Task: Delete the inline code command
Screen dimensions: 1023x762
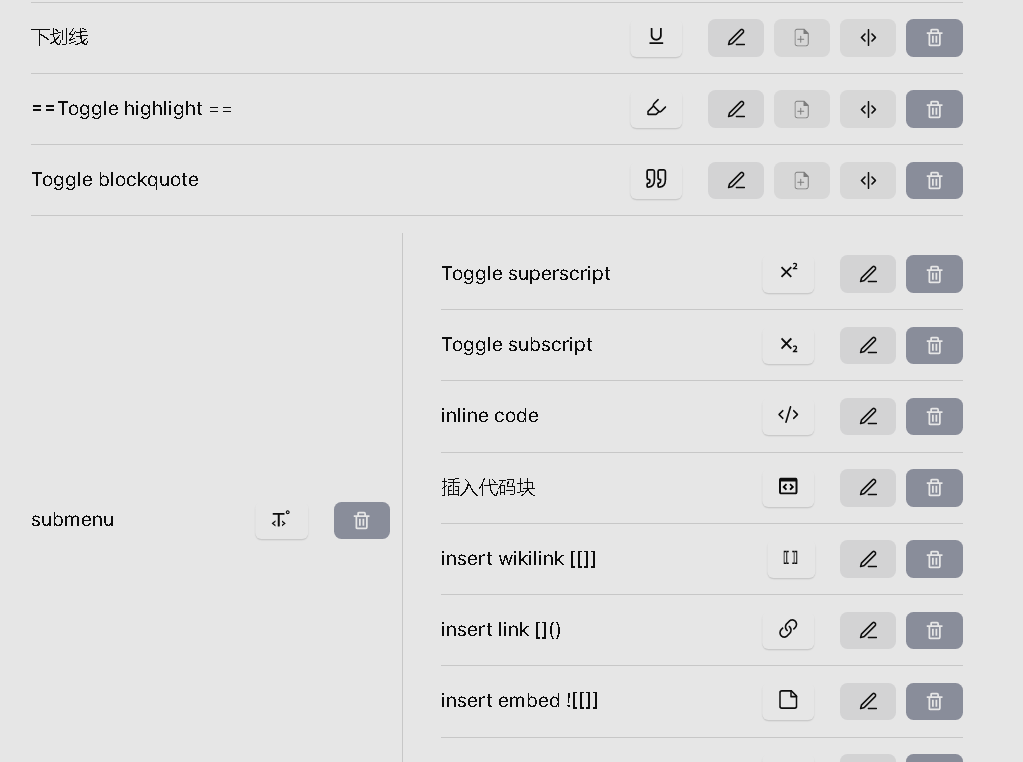Action: coord(934,416)
